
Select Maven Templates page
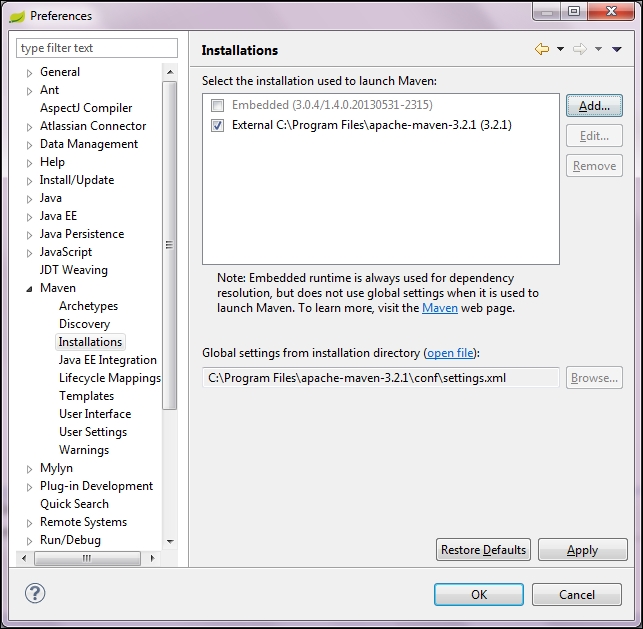87,396
